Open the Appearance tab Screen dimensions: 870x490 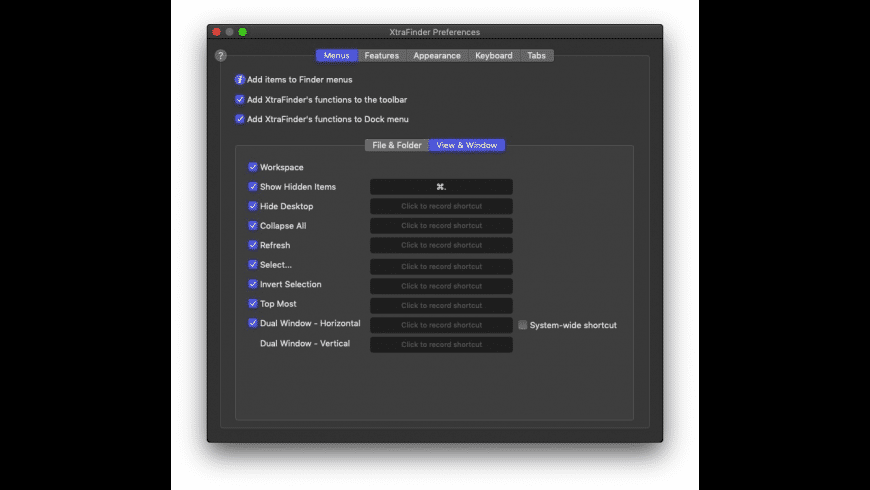point(437,55)
